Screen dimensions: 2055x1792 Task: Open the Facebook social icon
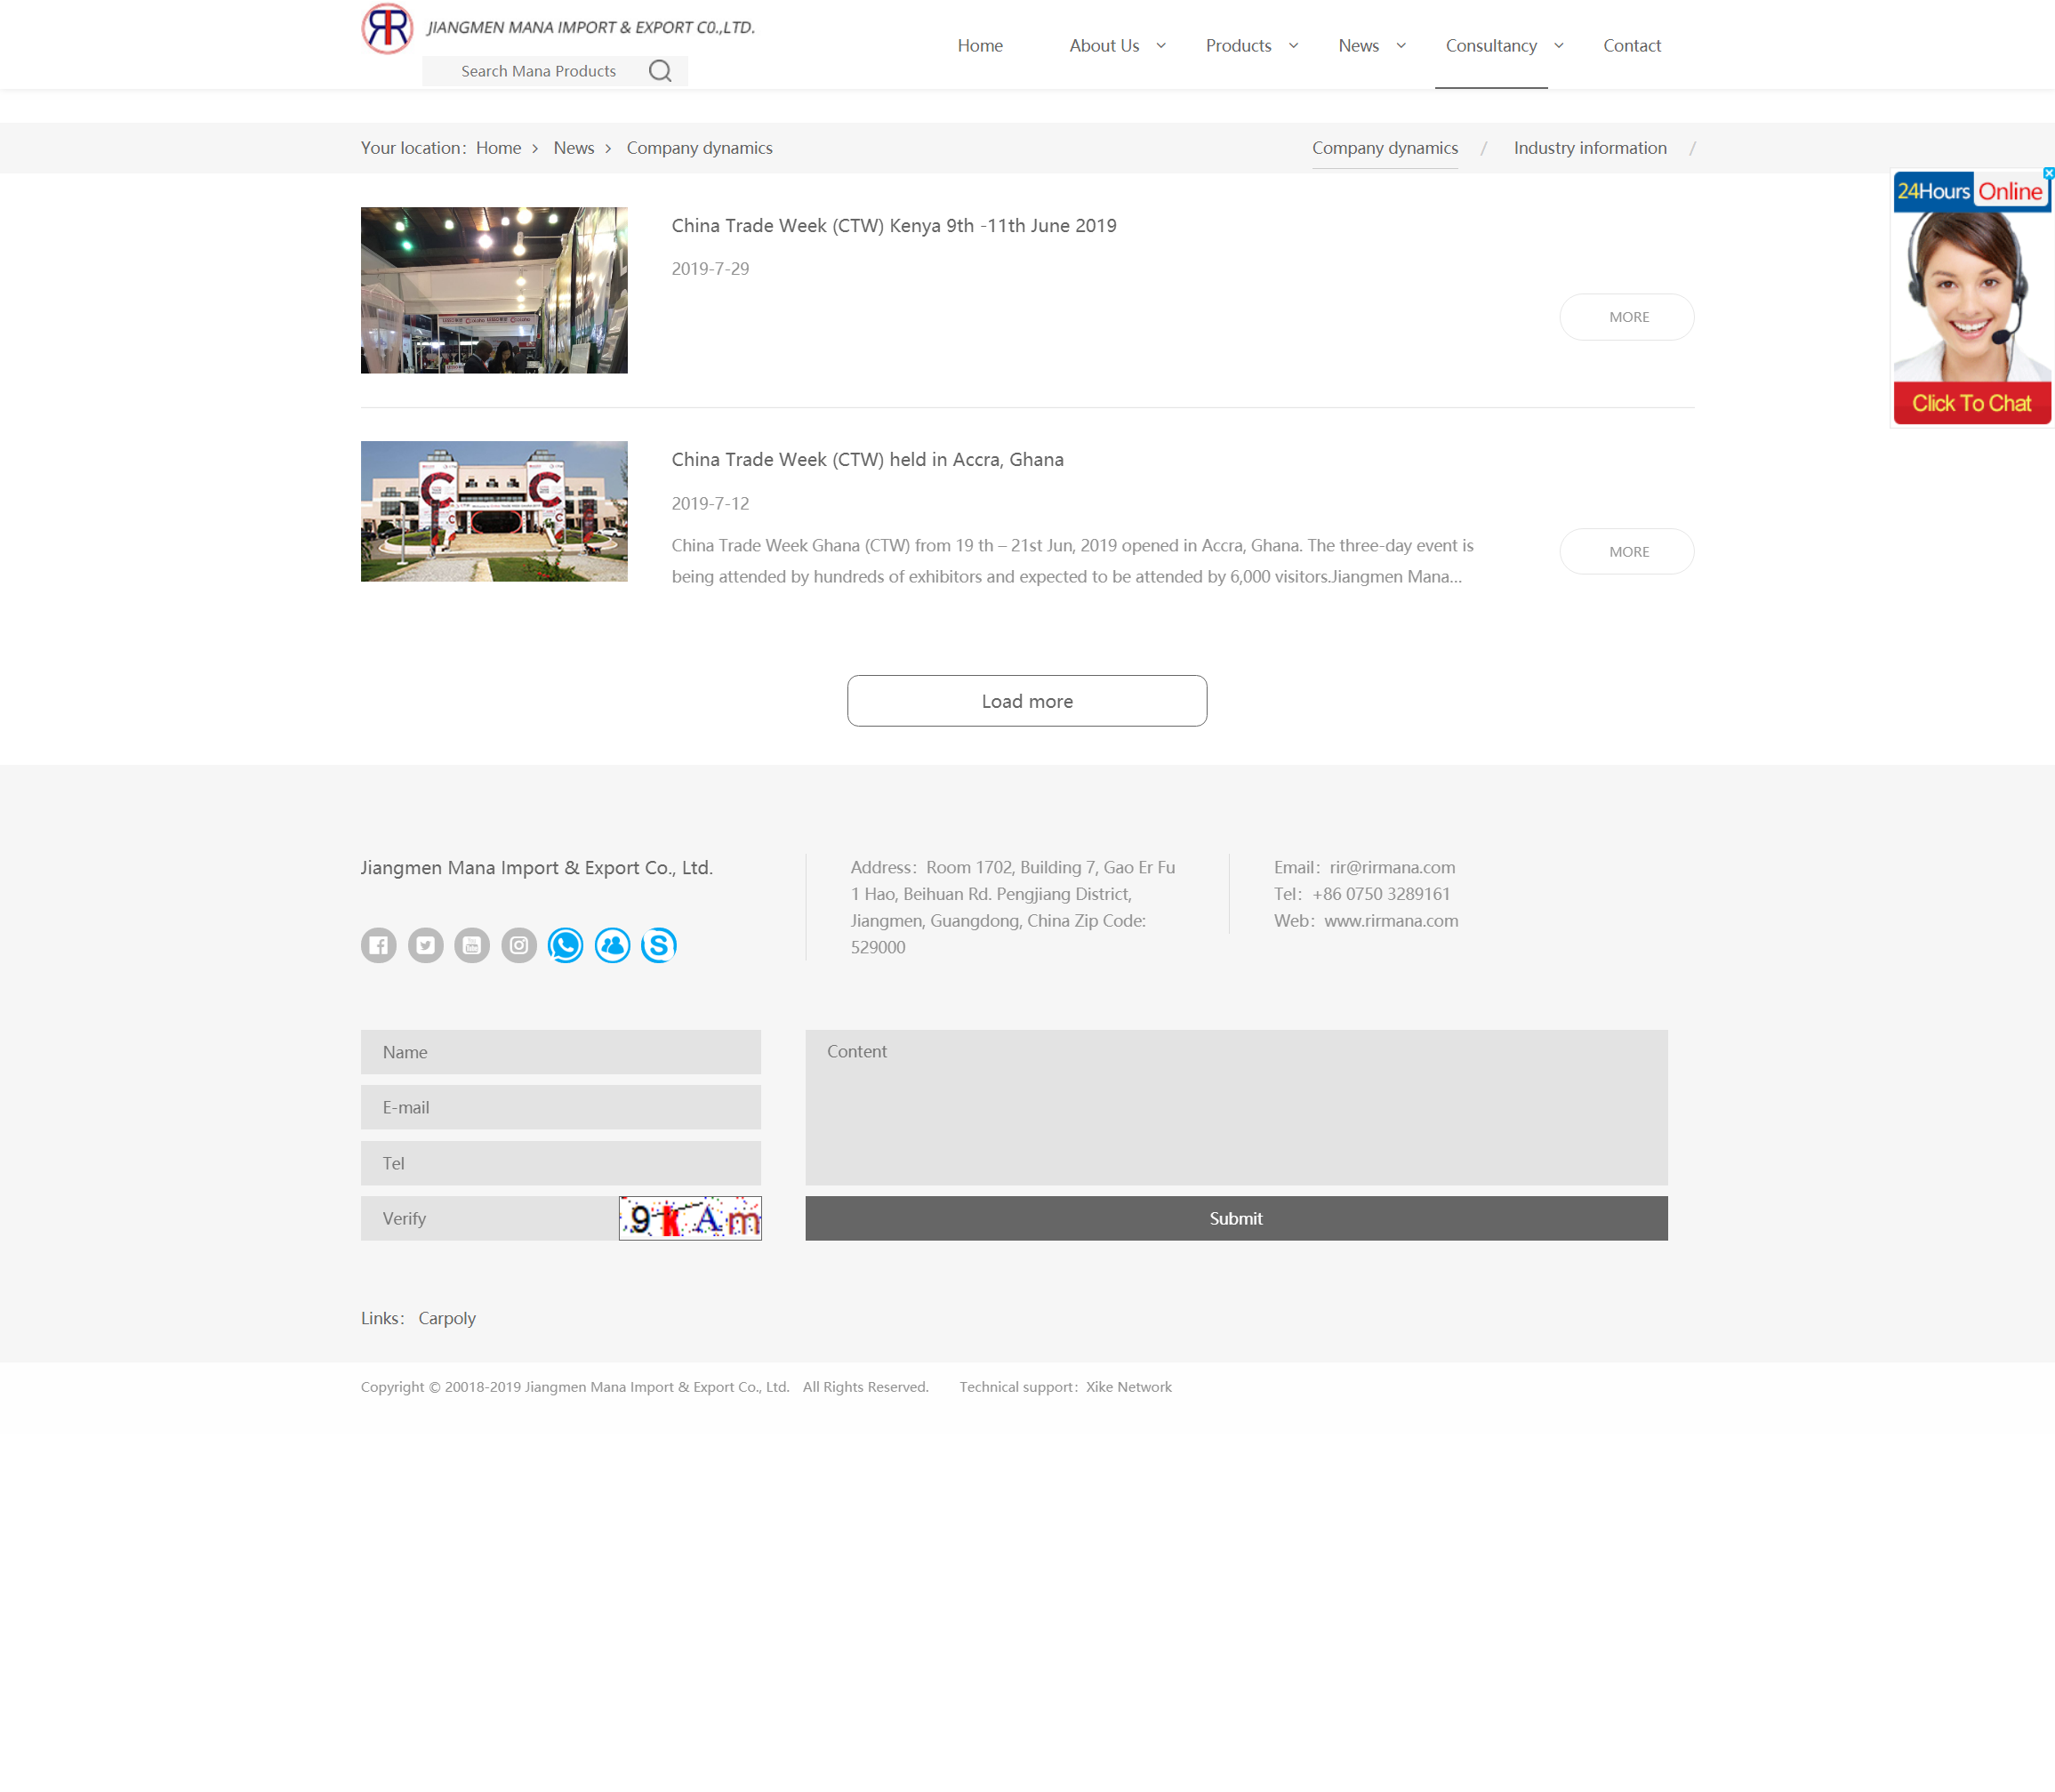click(x=378, y=945)
